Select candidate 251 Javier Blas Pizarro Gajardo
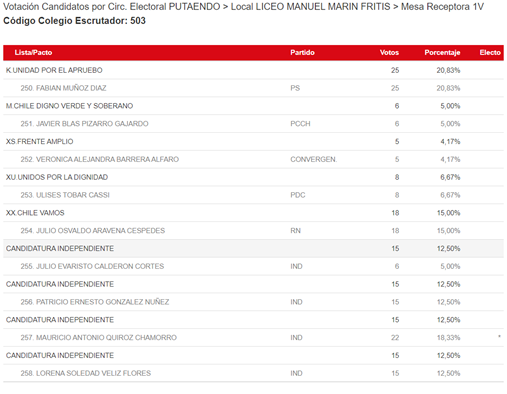507x394 pixels. [x=253, y=124]
